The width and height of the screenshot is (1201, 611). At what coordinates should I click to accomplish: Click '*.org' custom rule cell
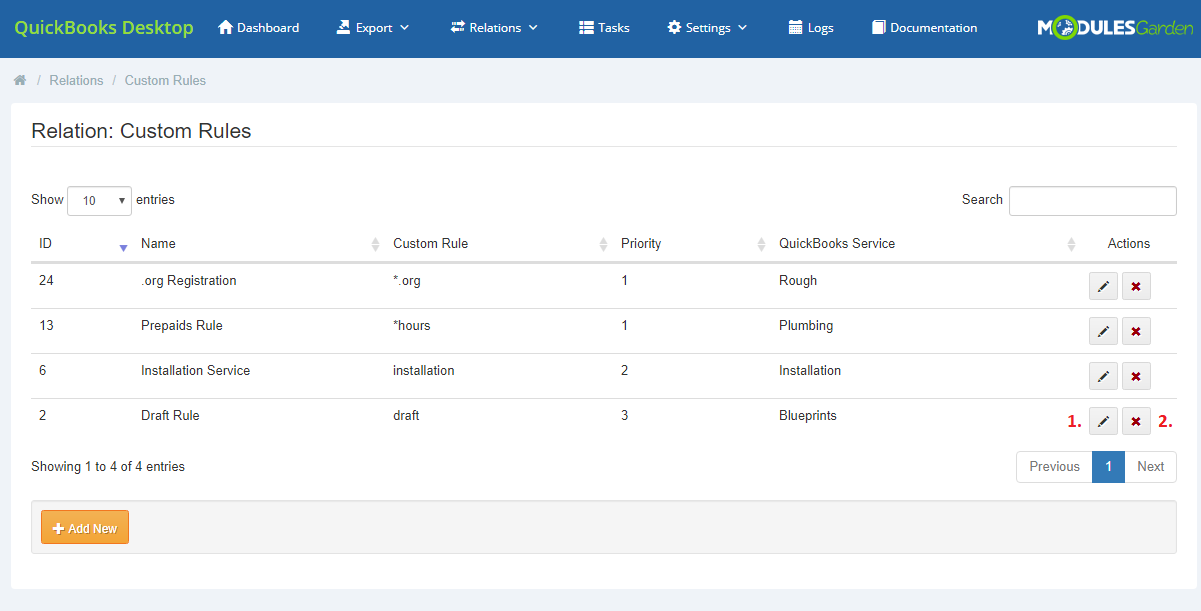pyautogui.click(x=407, y=281)
